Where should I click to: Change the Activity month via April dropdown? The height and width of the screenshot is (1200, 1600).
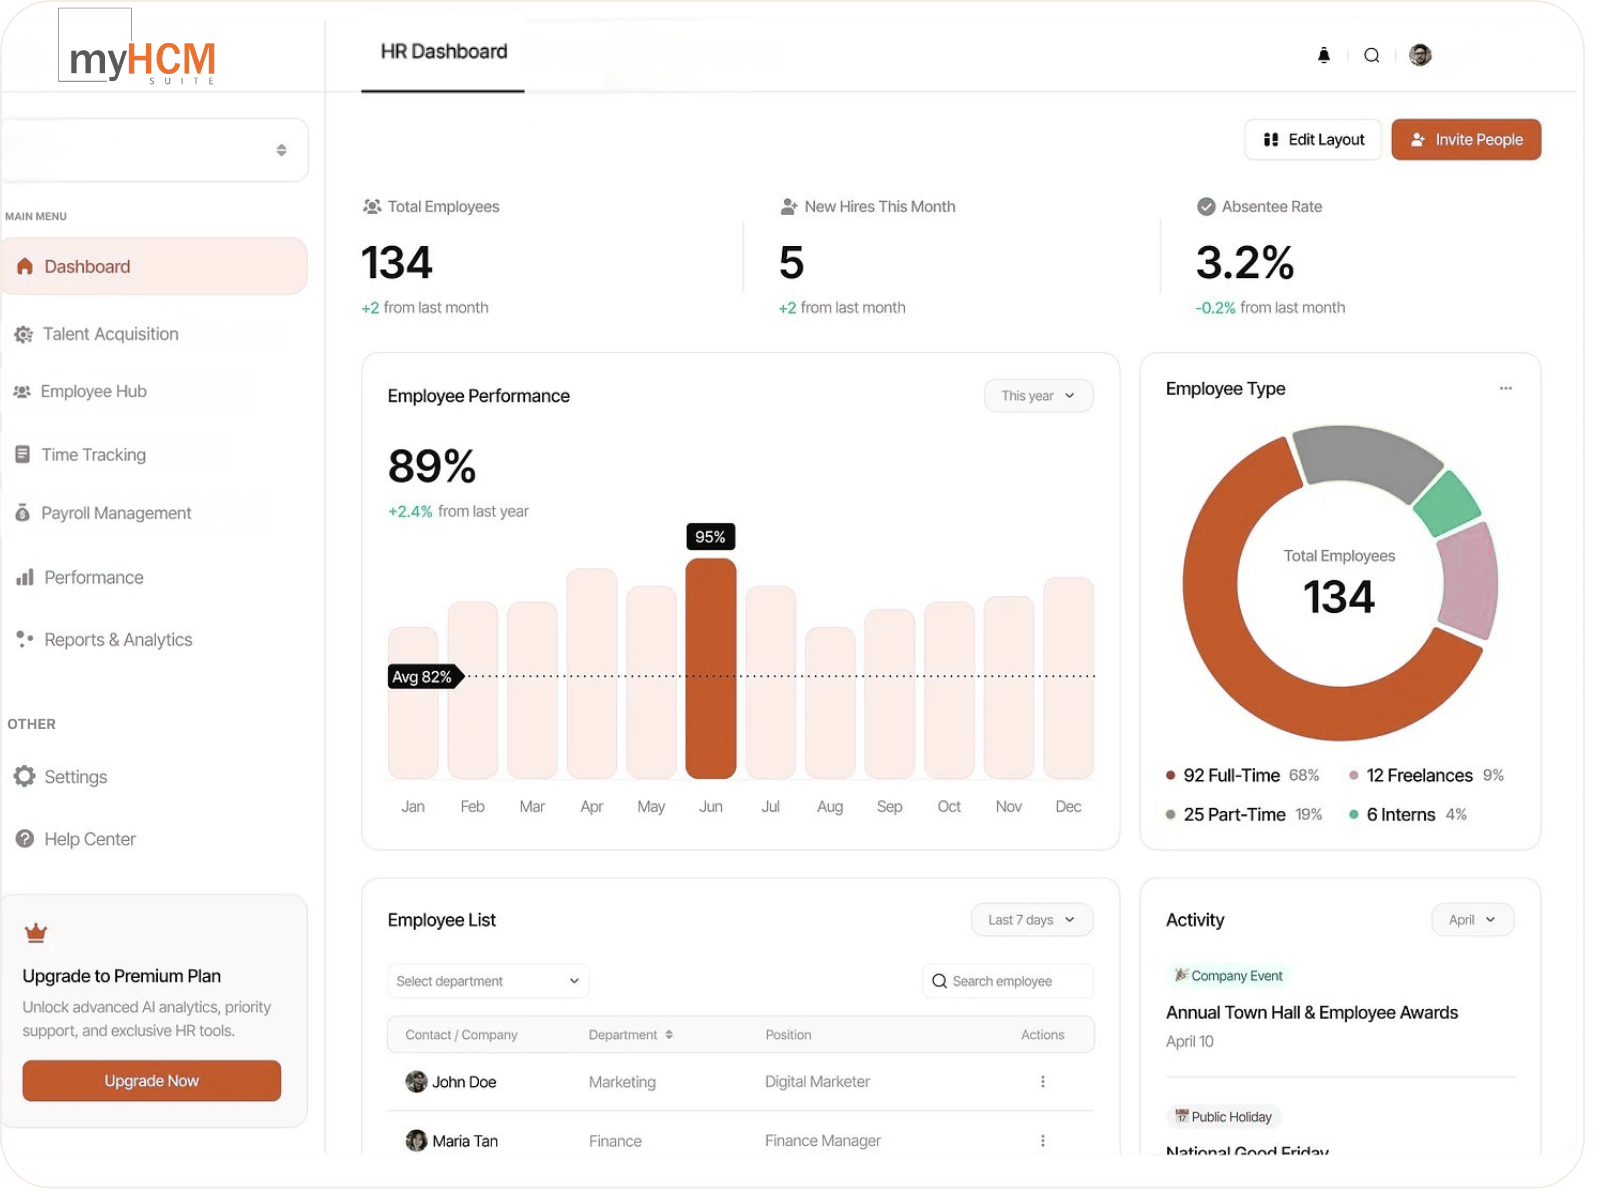[x=1472, y=919]
